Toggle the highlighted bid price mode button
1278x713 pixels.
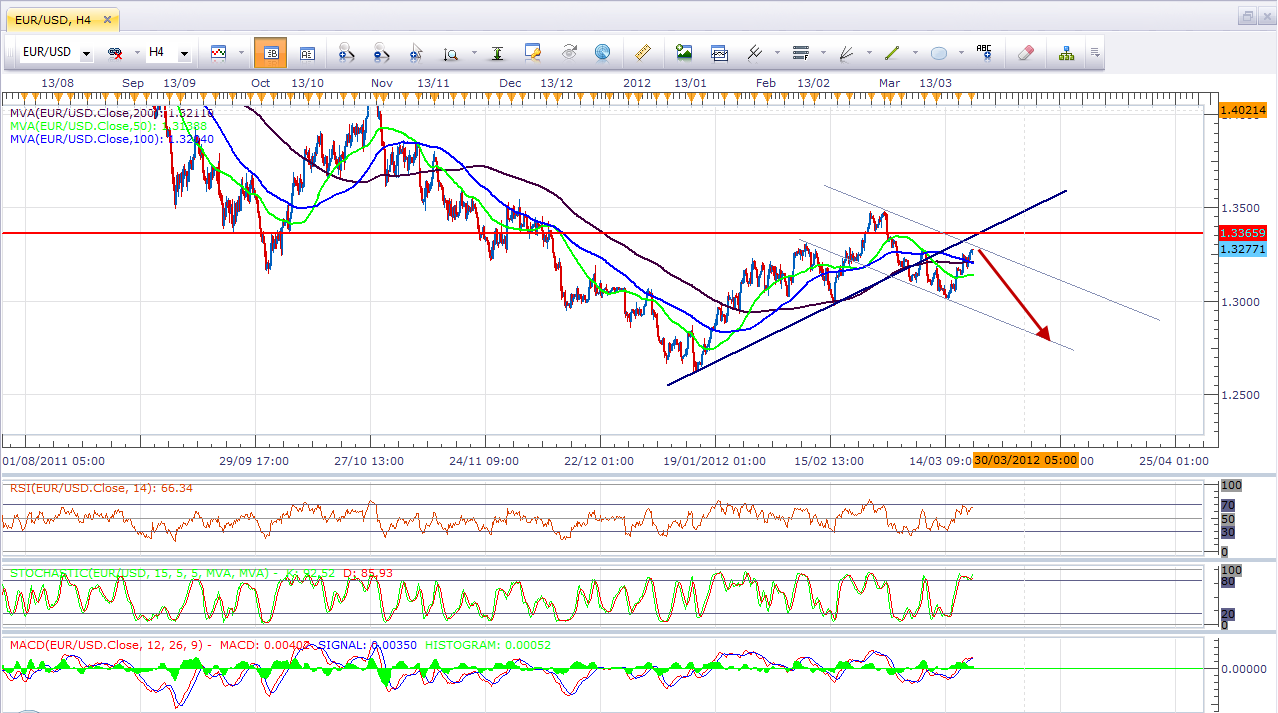coord(270,52)
